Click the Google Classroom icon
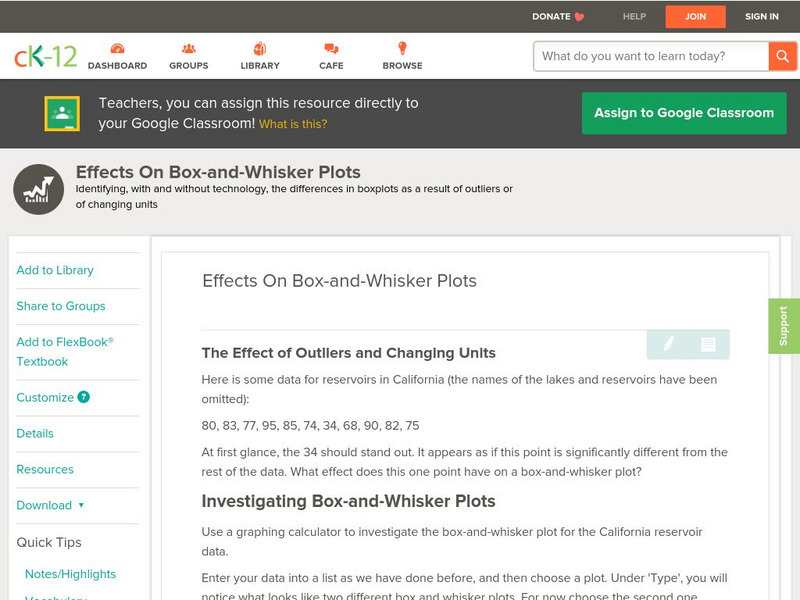This screenshot has height=600, width=800. [62, 113]
